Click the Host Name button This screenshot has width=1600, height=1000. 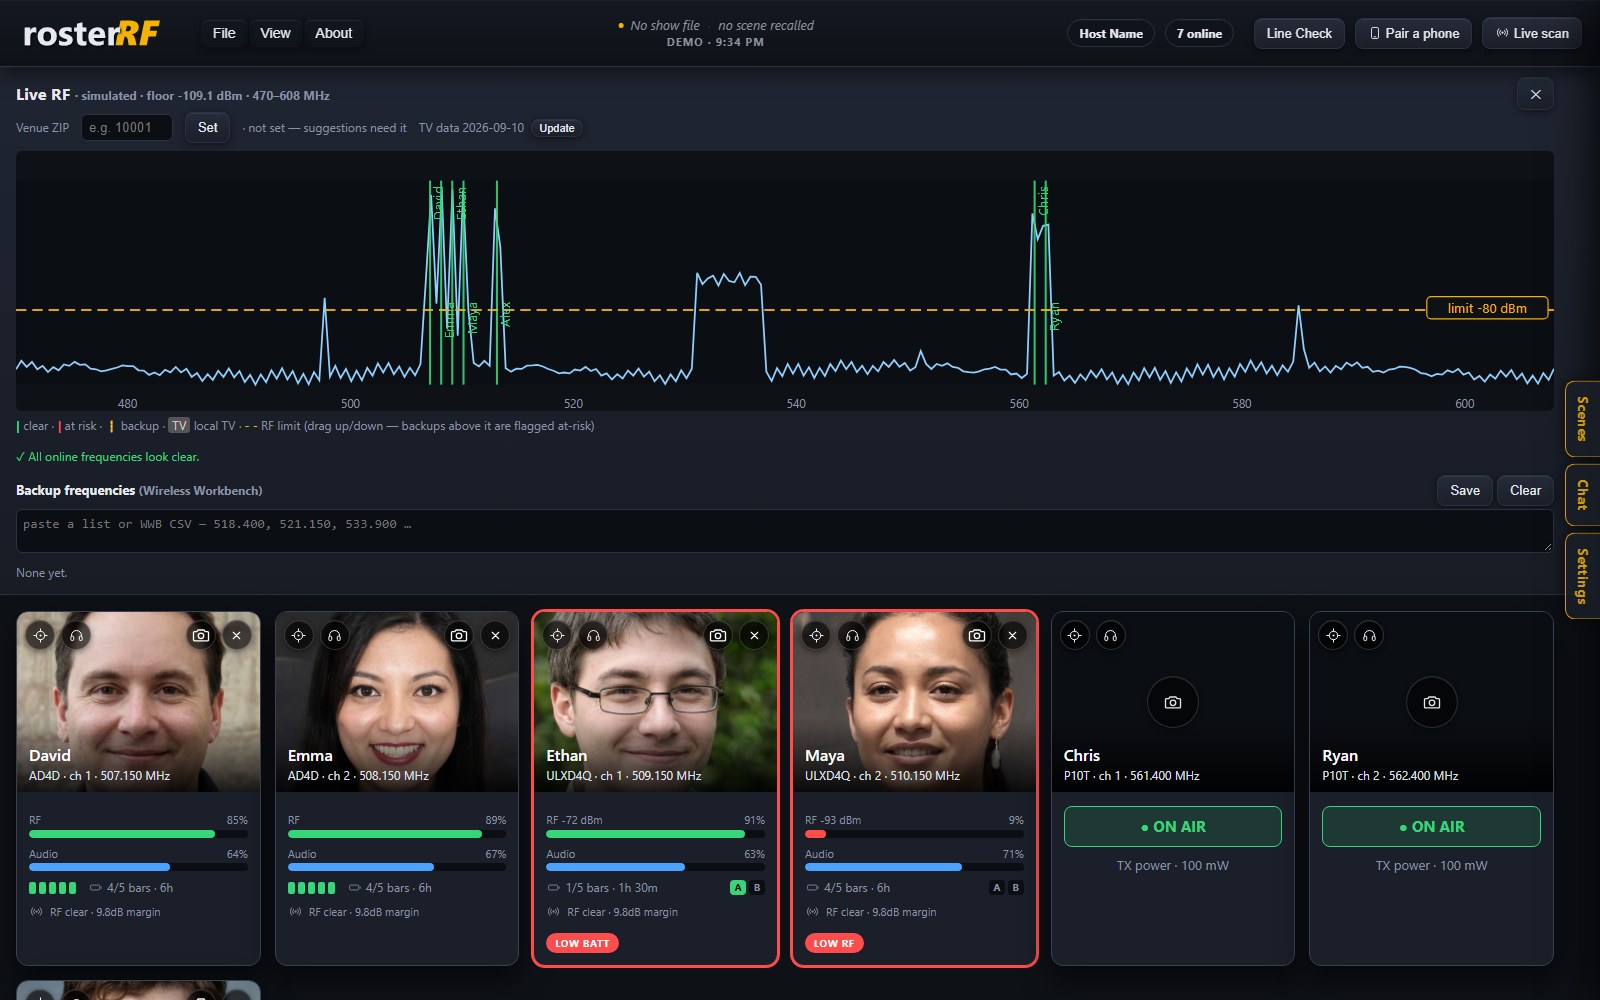[x=1111, y=33]
